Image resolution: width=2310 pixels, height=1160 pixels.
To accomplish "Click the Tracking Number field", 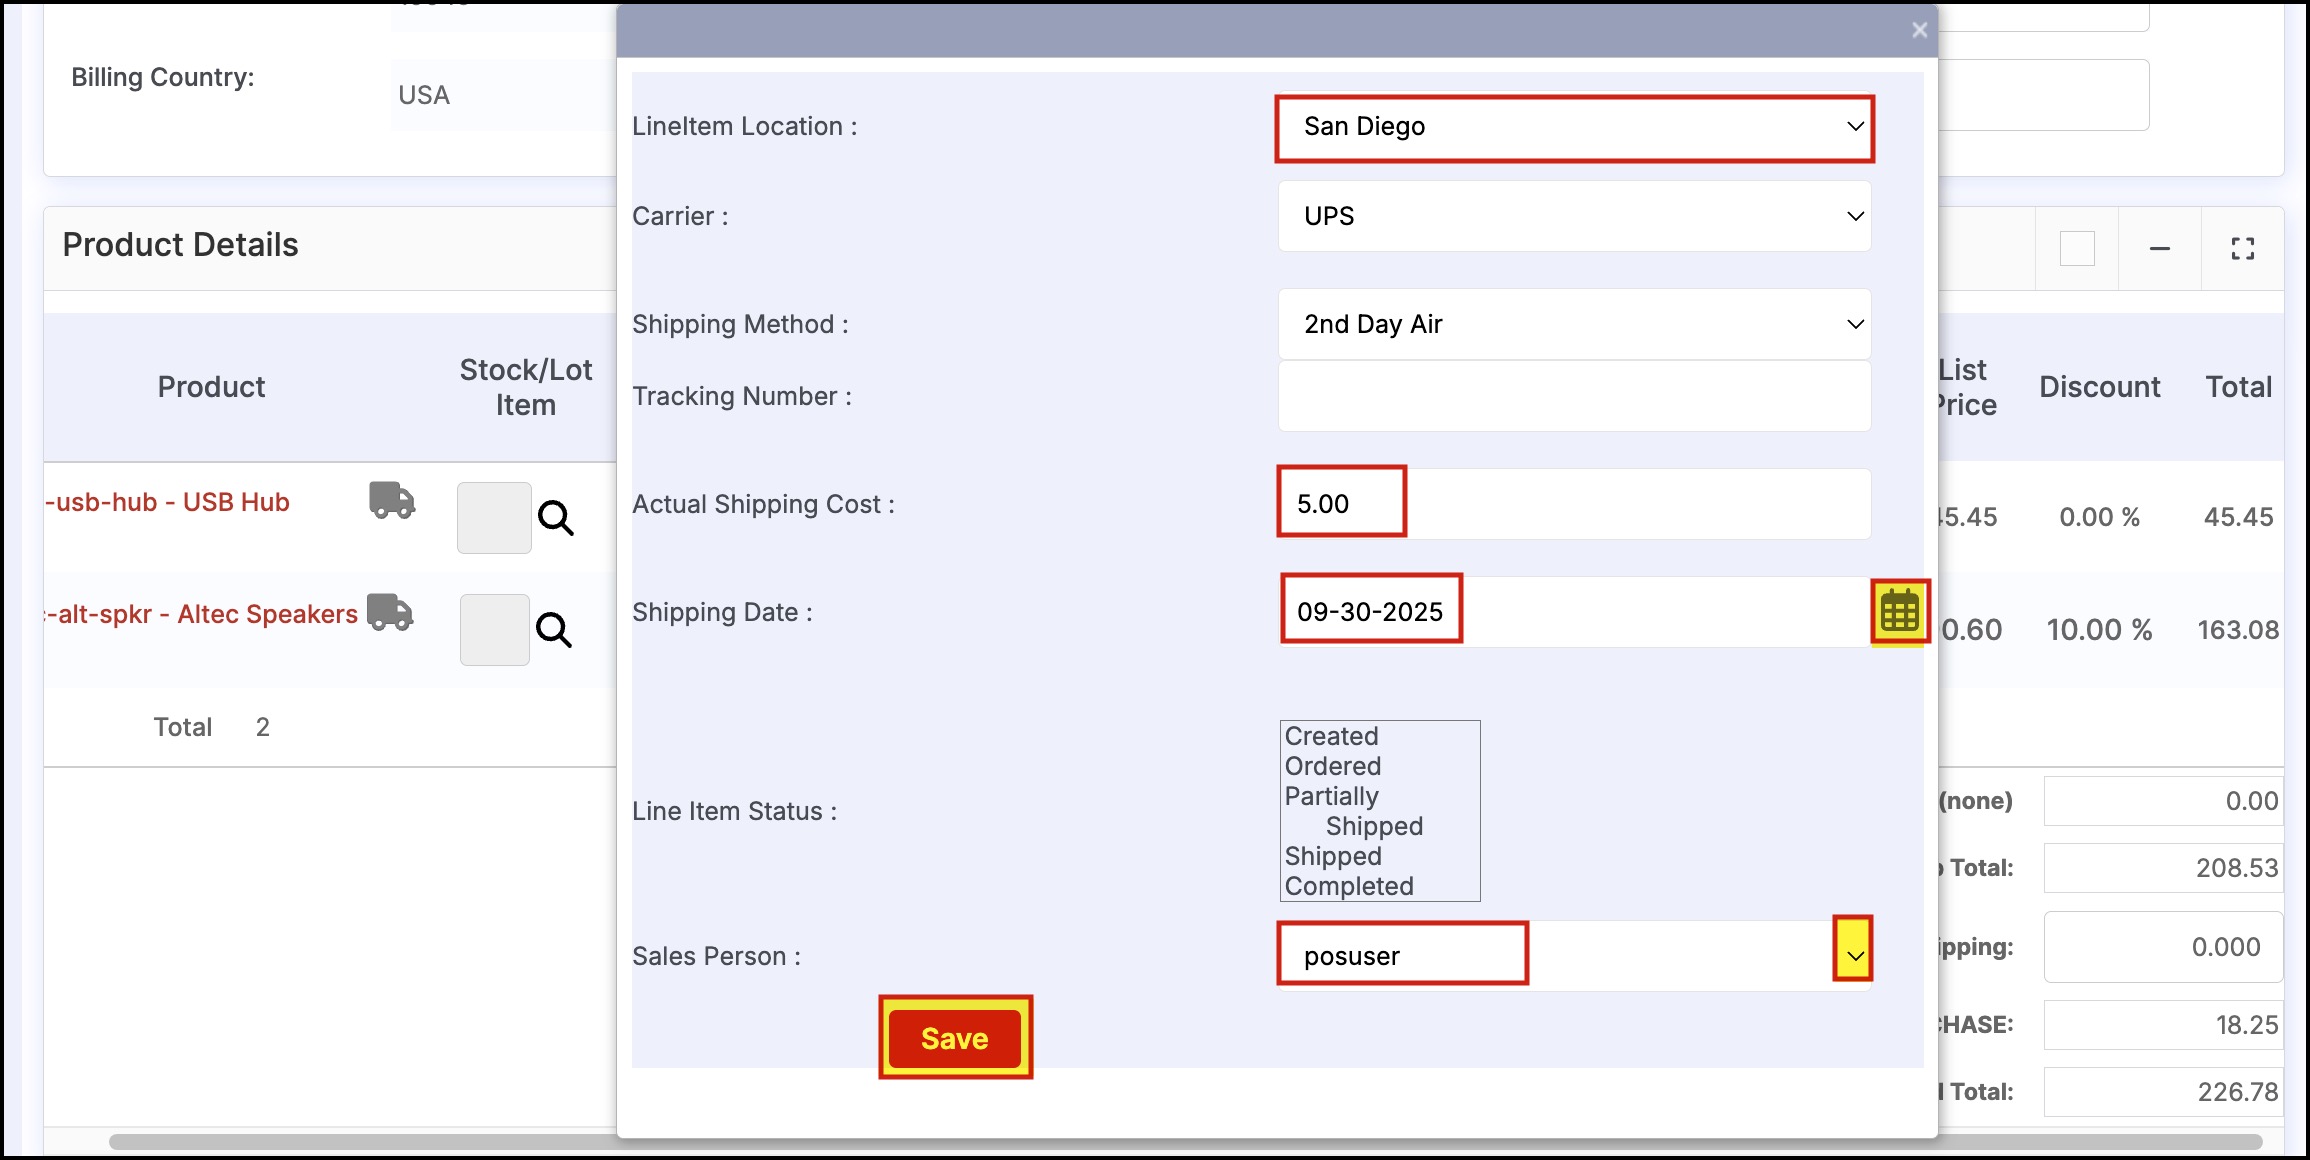I will pyautogui.click(x=1574, y=396).
